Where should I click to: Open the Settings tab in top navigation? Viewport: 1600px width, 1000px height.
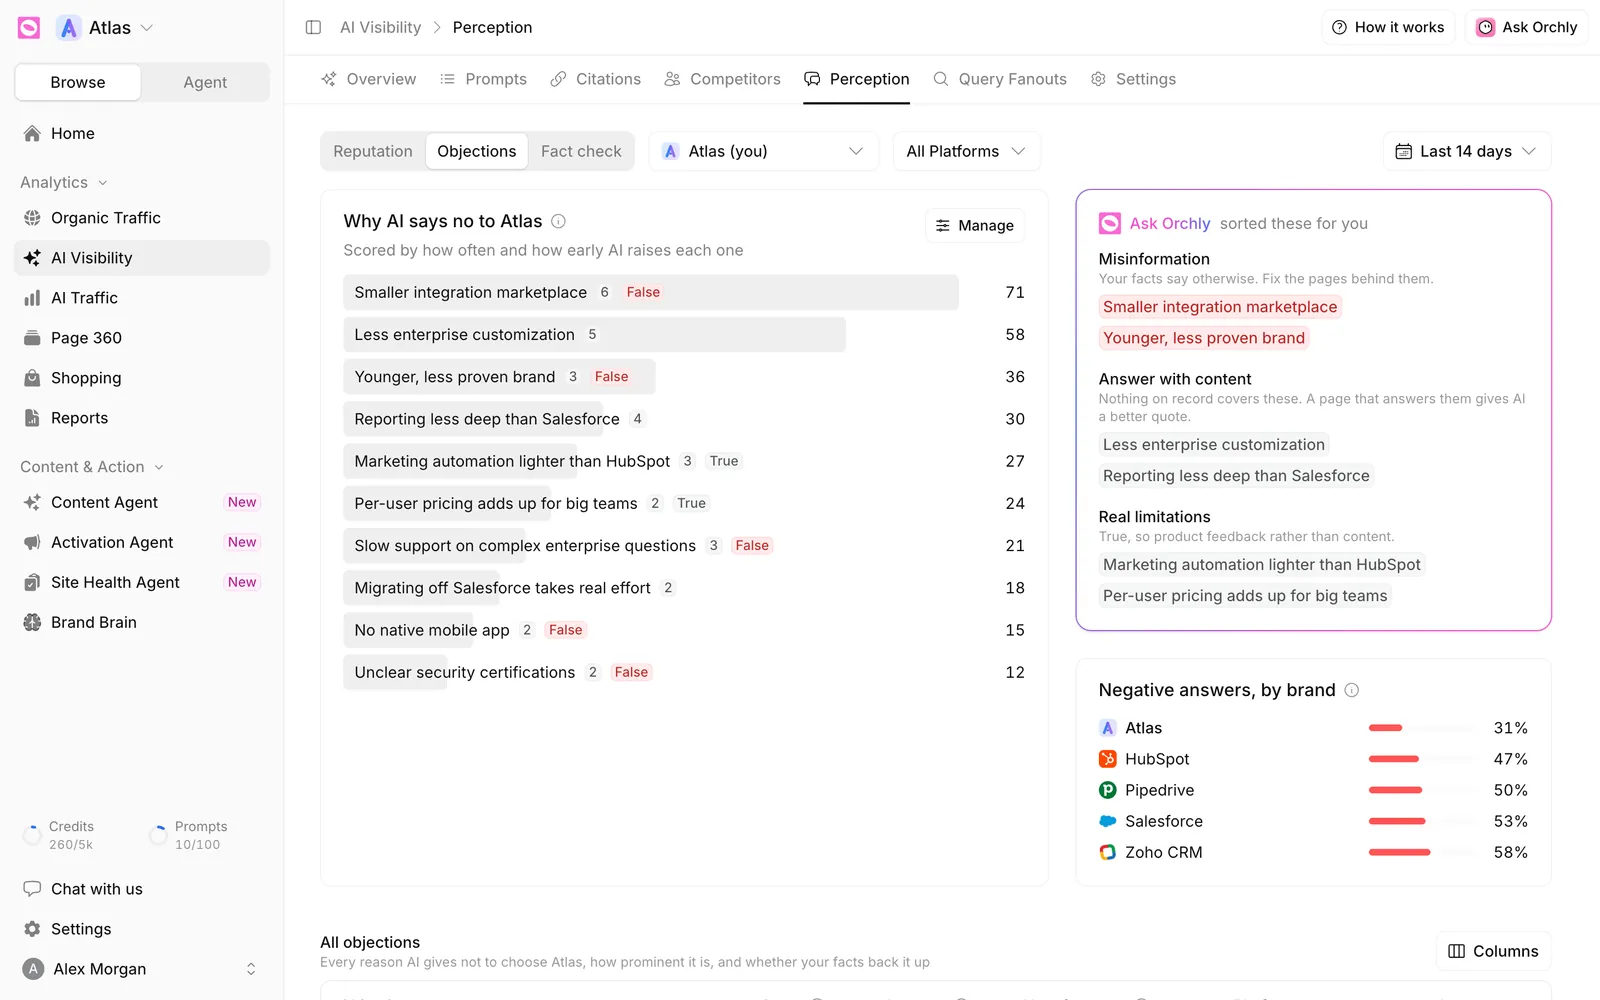1133,79
